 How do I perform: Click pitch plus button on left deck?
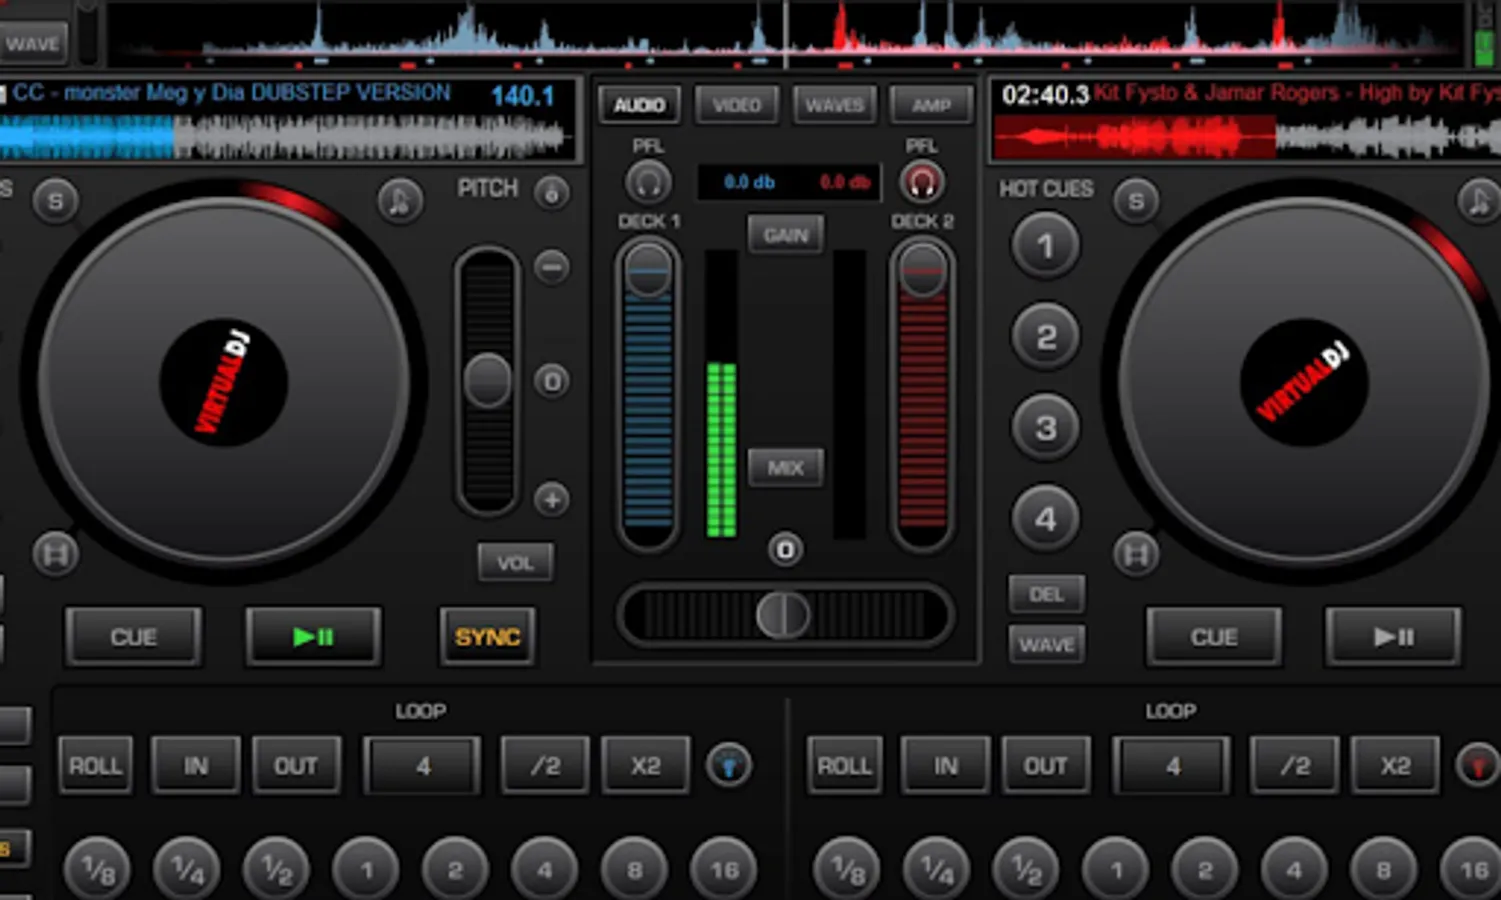(x=551, y=499)
